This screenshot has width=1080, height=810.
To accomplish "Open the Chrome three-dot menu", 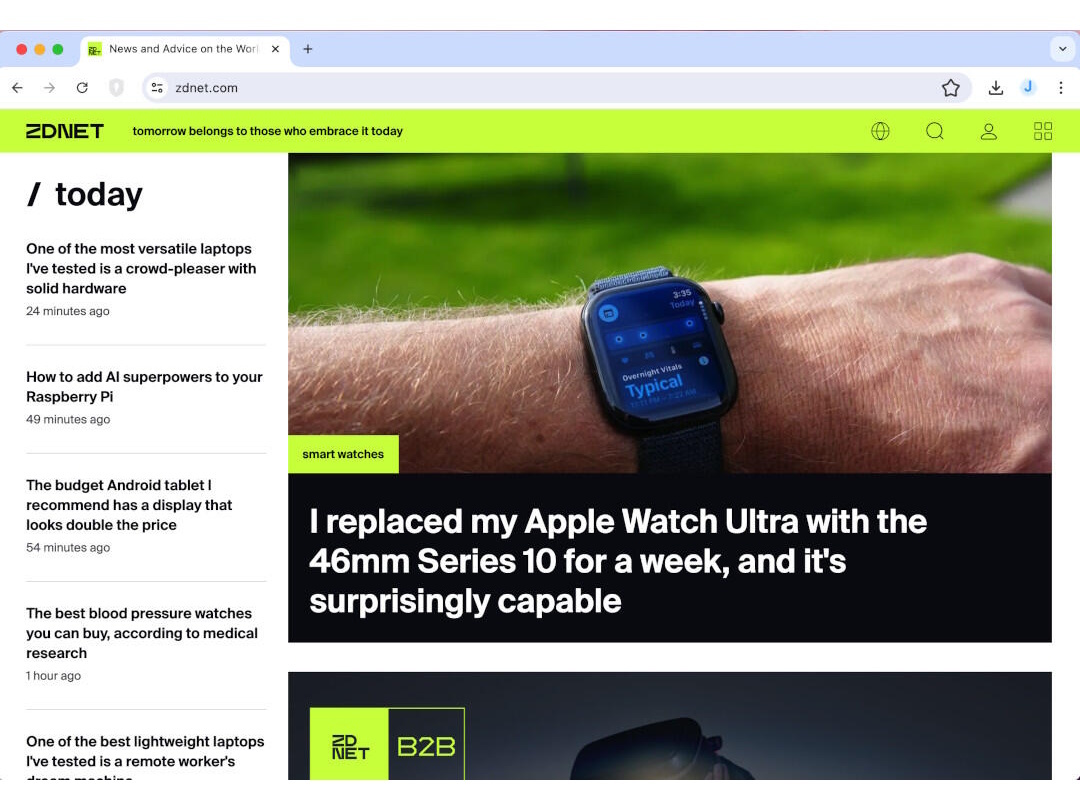I will pos(1061,87).
